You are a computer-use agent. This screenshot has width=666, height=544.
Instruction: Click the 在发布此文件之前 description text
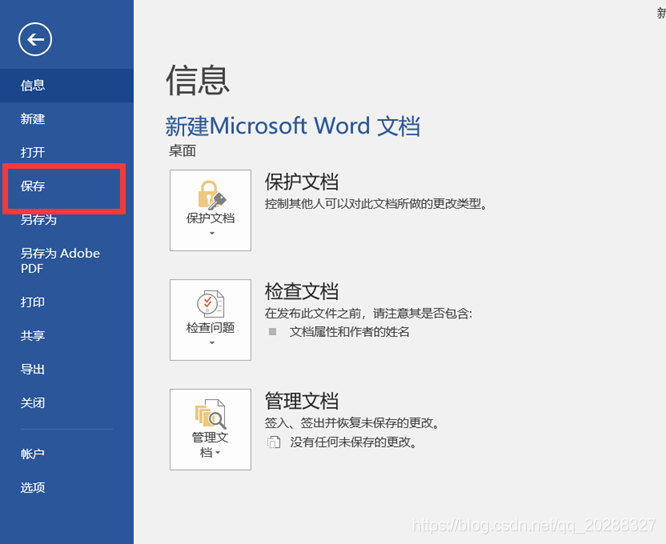click(x=368, y=313)
